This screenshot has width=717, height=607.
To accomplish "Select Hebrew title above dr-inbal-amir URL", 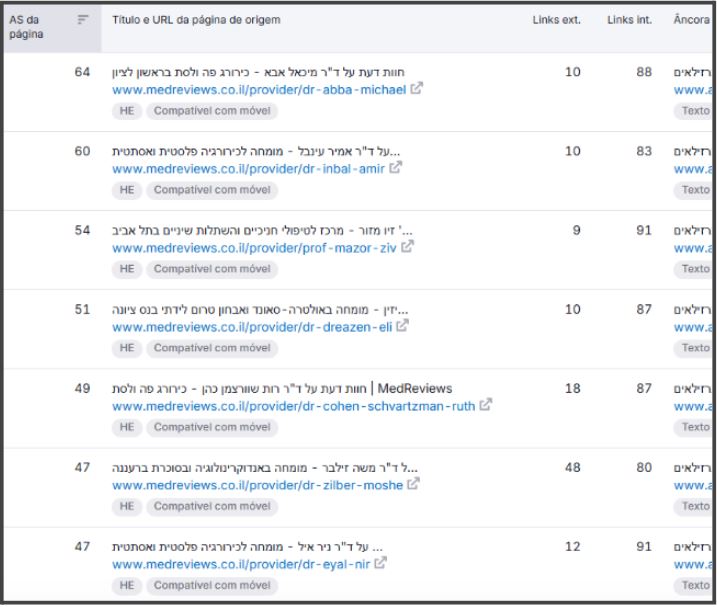I will (x=256, y=151).
